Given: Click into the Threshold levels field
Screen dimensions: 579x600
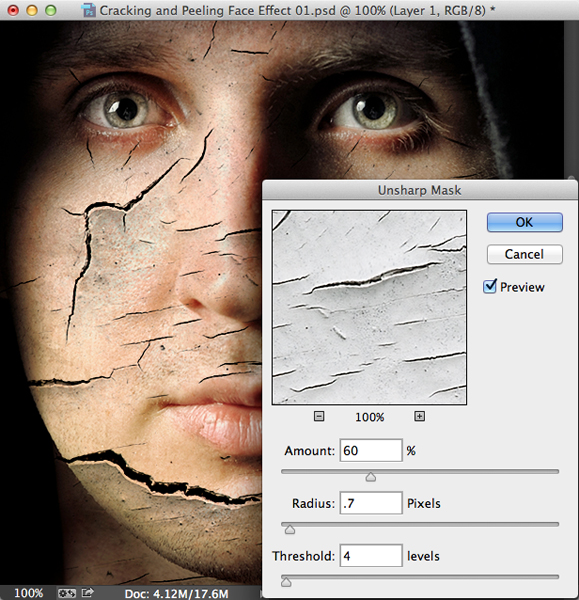Looking at the screenshot, I should pyautogui.click(x=371, y=556).
